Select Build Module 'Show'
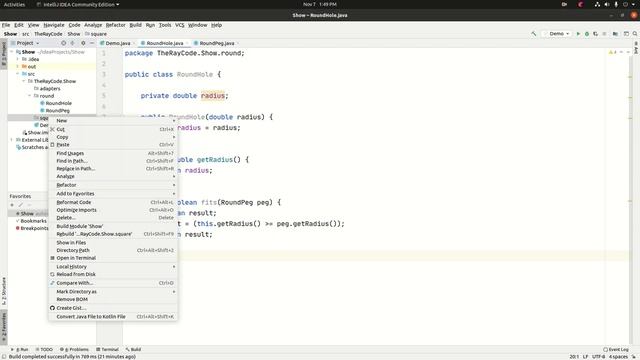 (113, 226)
